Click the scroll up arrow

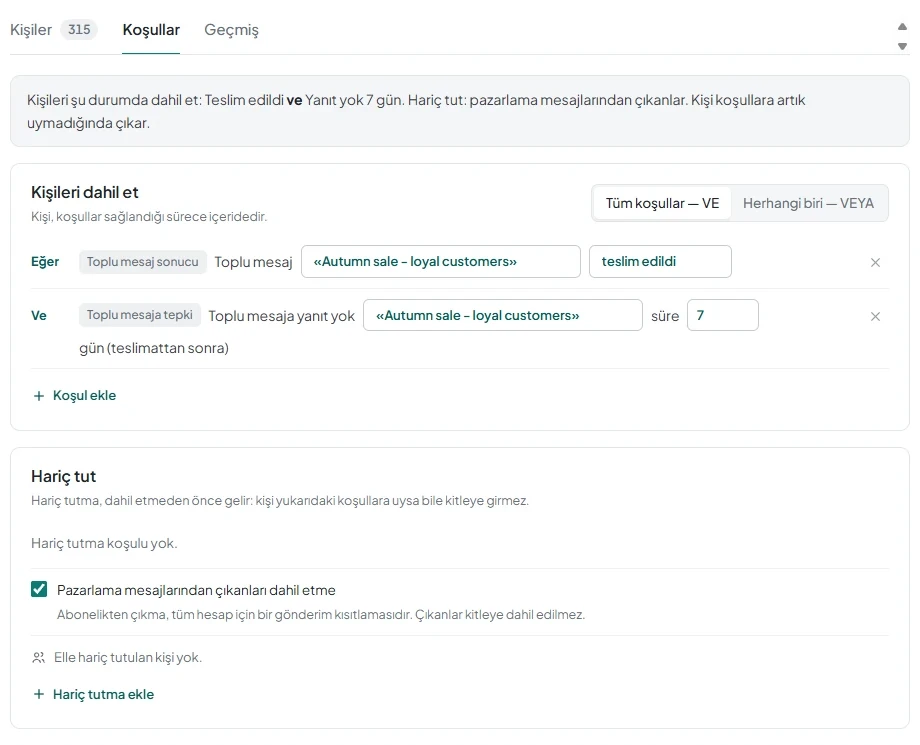coord(902,26)
